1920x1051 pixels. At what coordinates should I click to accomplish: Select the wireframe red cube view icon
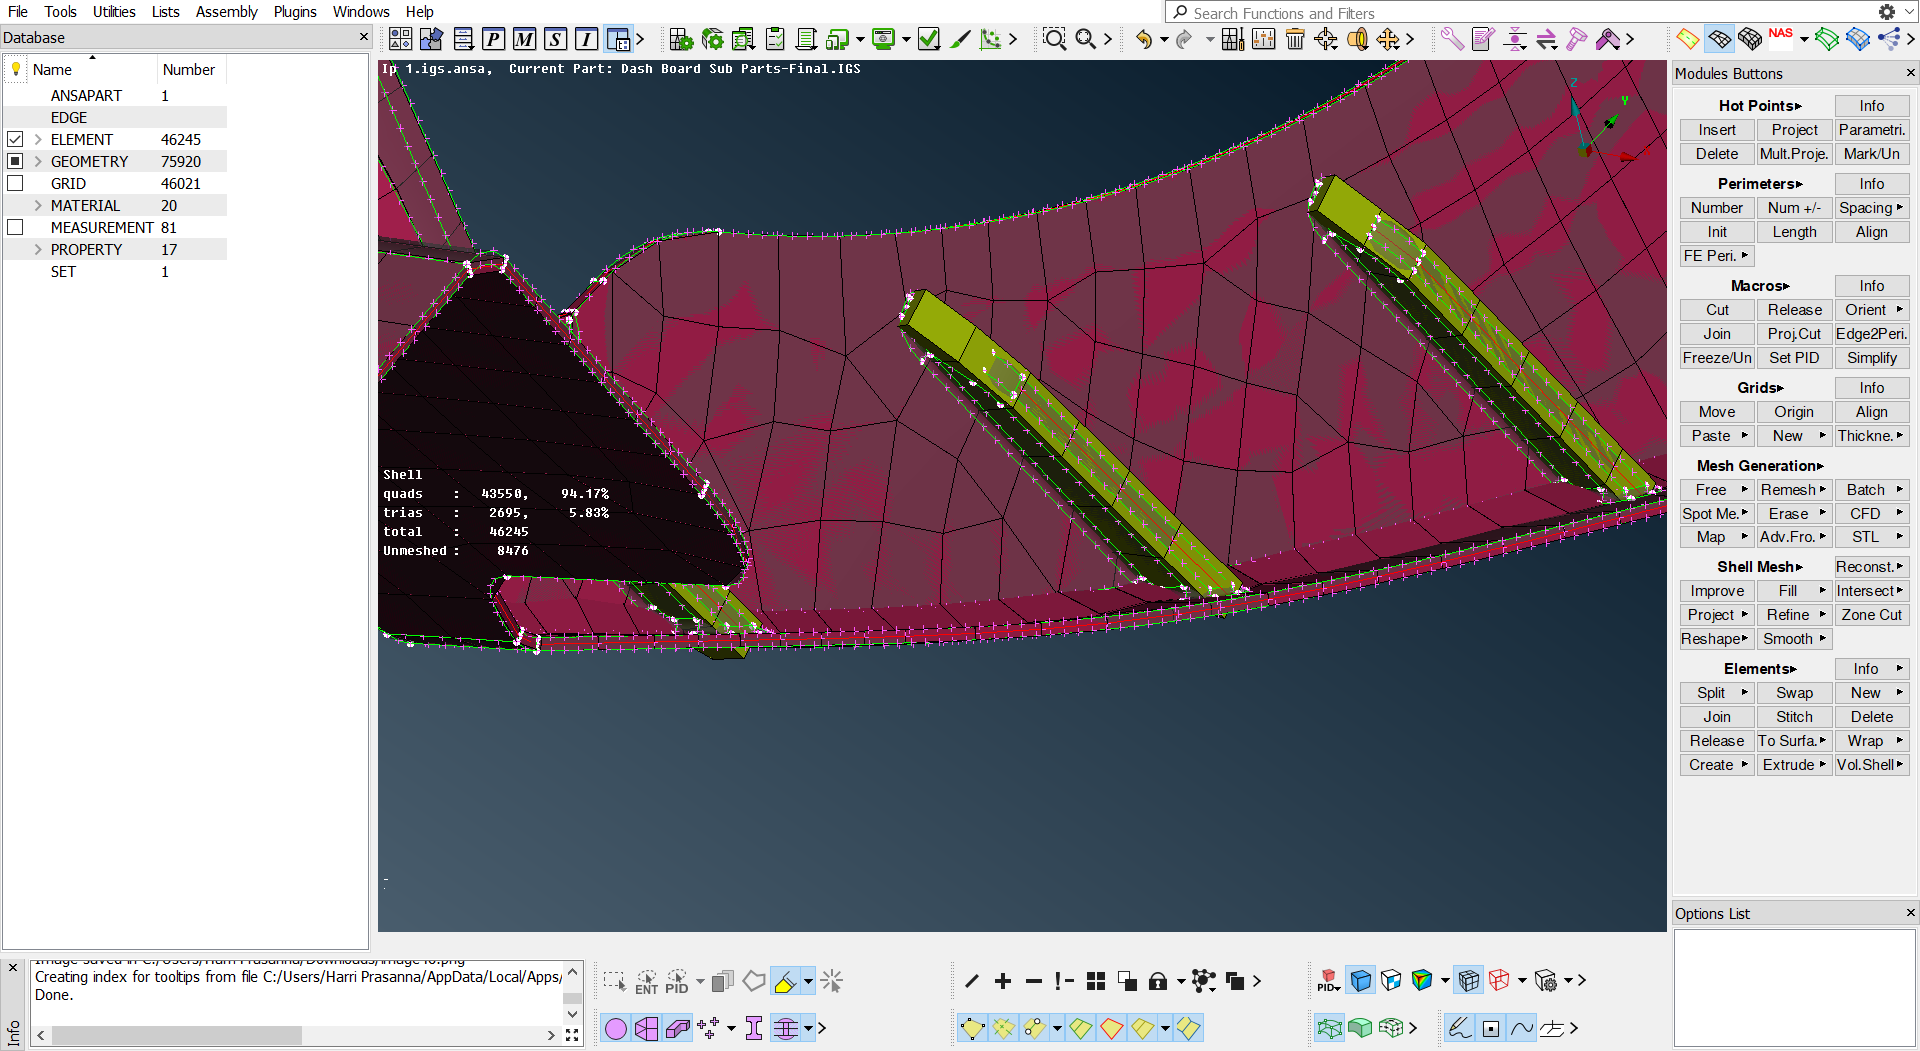coord(1499,981)
